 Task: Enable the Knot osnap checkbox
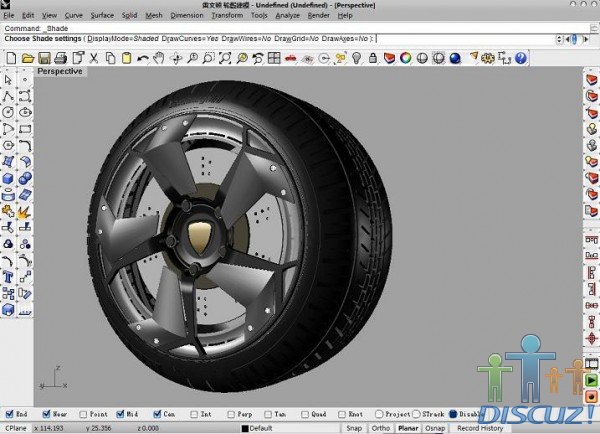click(342, 414)
